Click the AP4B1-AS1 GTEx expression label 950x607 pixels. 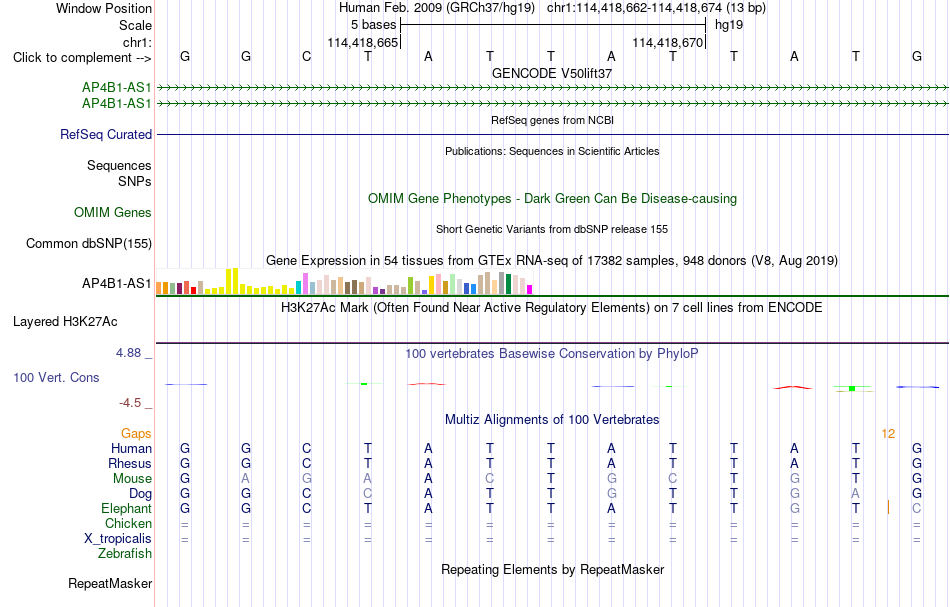[117, 284]
